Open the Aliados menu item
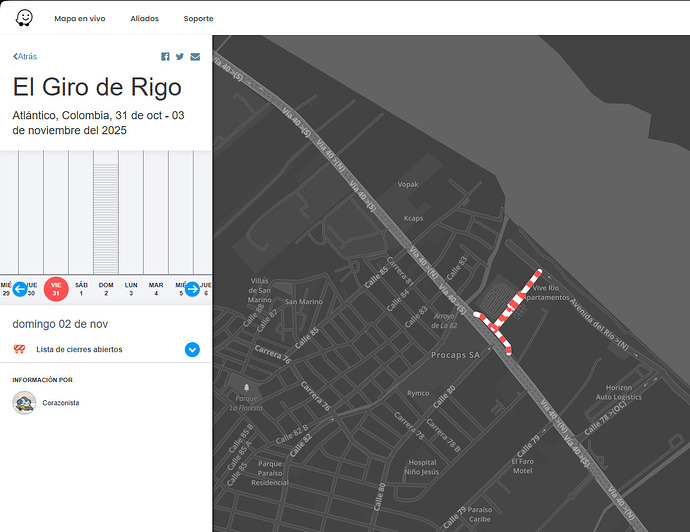The image size is (690, 532). pos(144,19)
